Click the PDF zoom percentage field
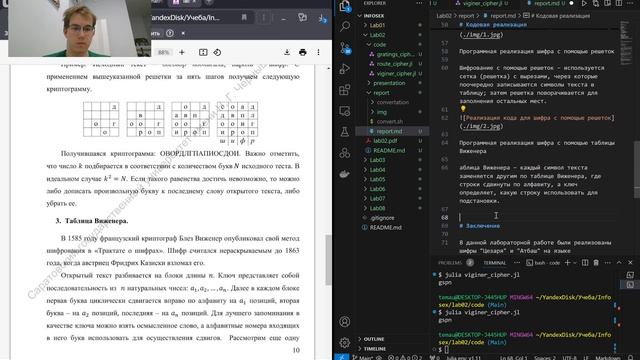 coord(163,52)
